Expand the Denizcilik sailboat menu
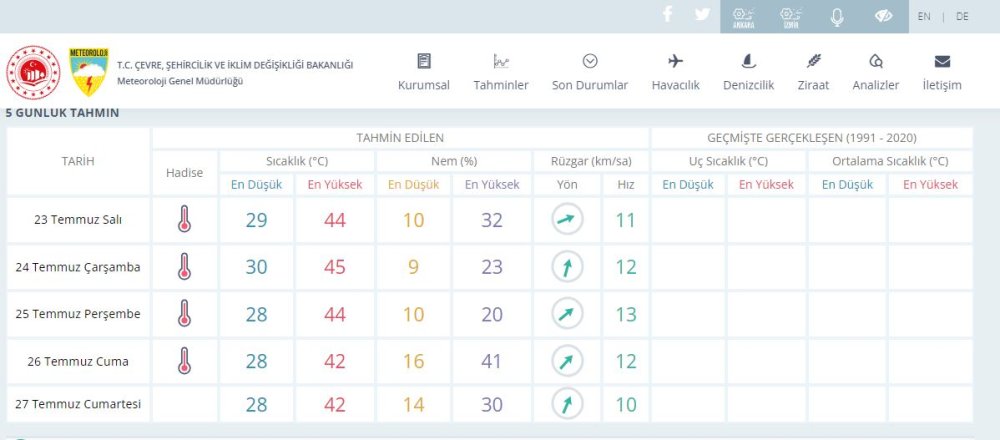 (748, 72)
